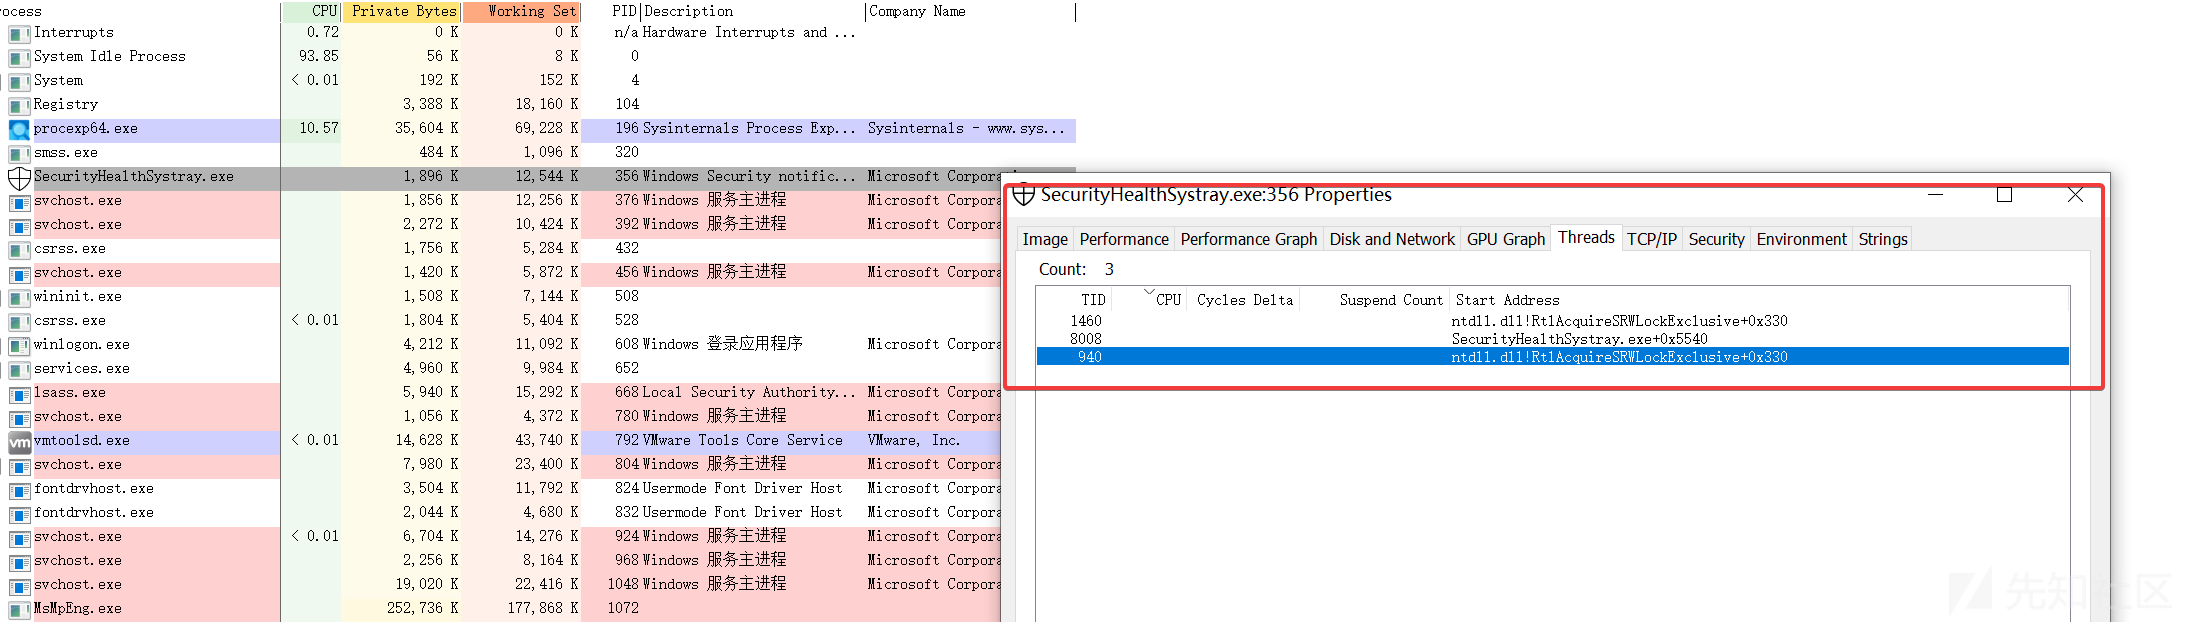The image size is (2192, 622).
Task: Click the icon of csrss.exe PID 432
Action: pyautogui.click(x=19, y=250)
